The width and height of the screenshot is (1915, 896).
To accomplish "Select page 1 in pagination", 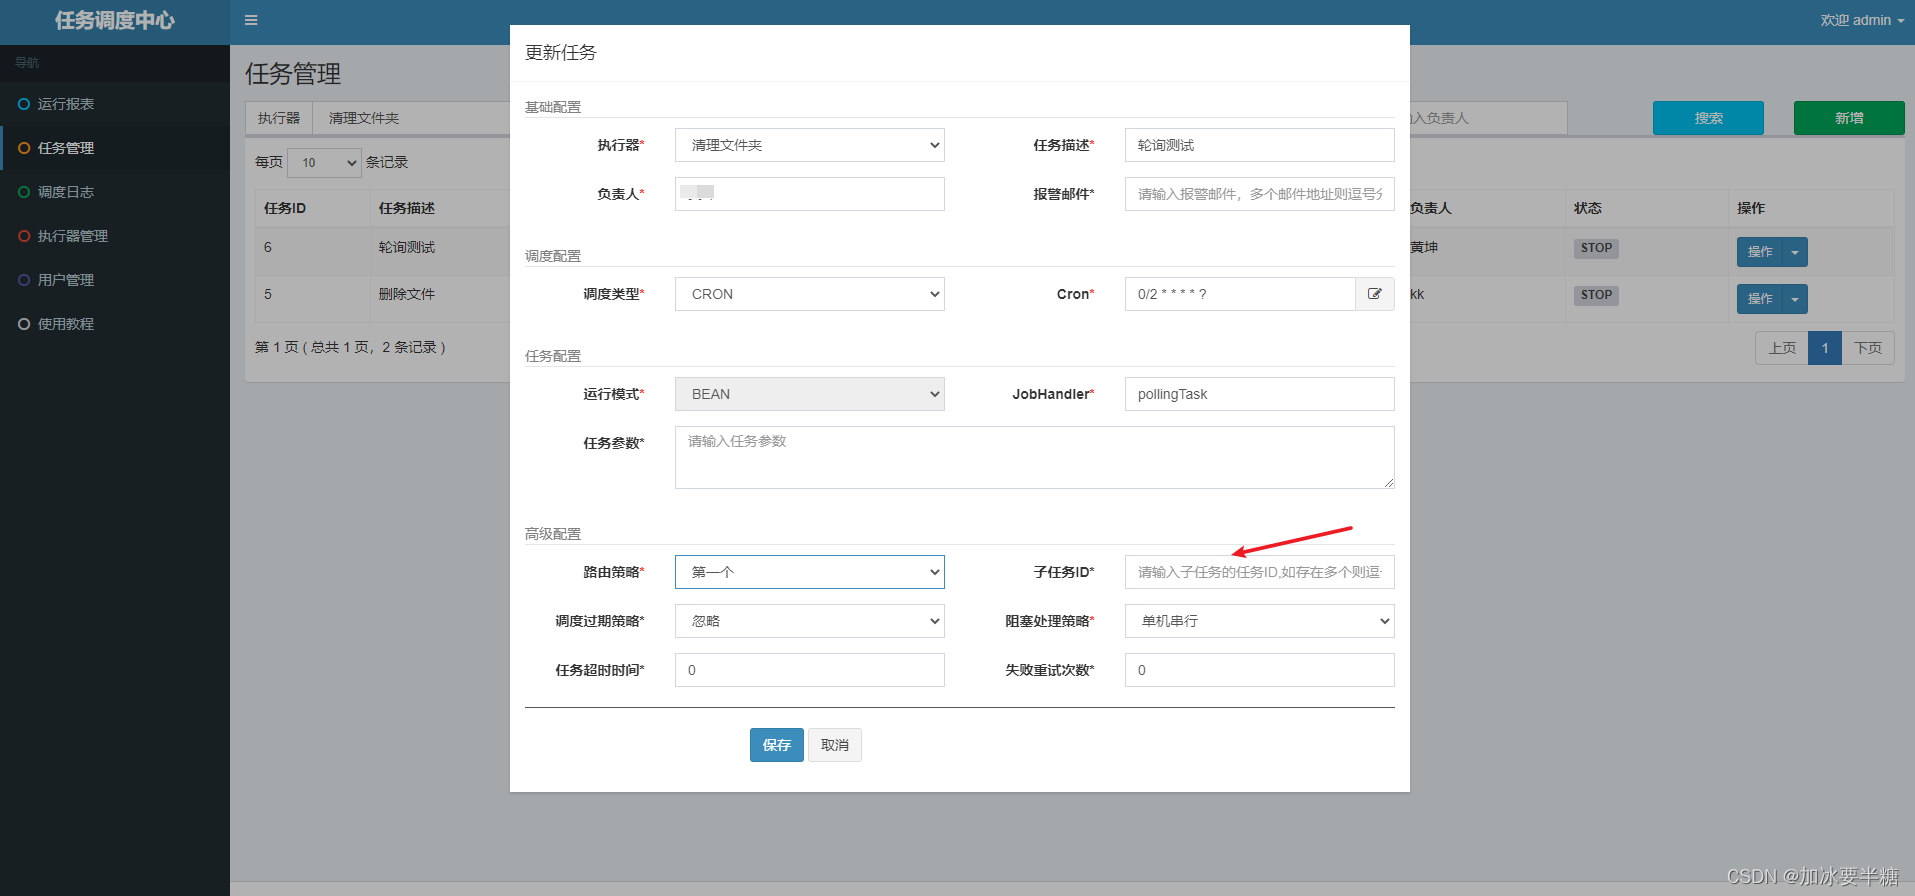I will tap(1825, 348).
